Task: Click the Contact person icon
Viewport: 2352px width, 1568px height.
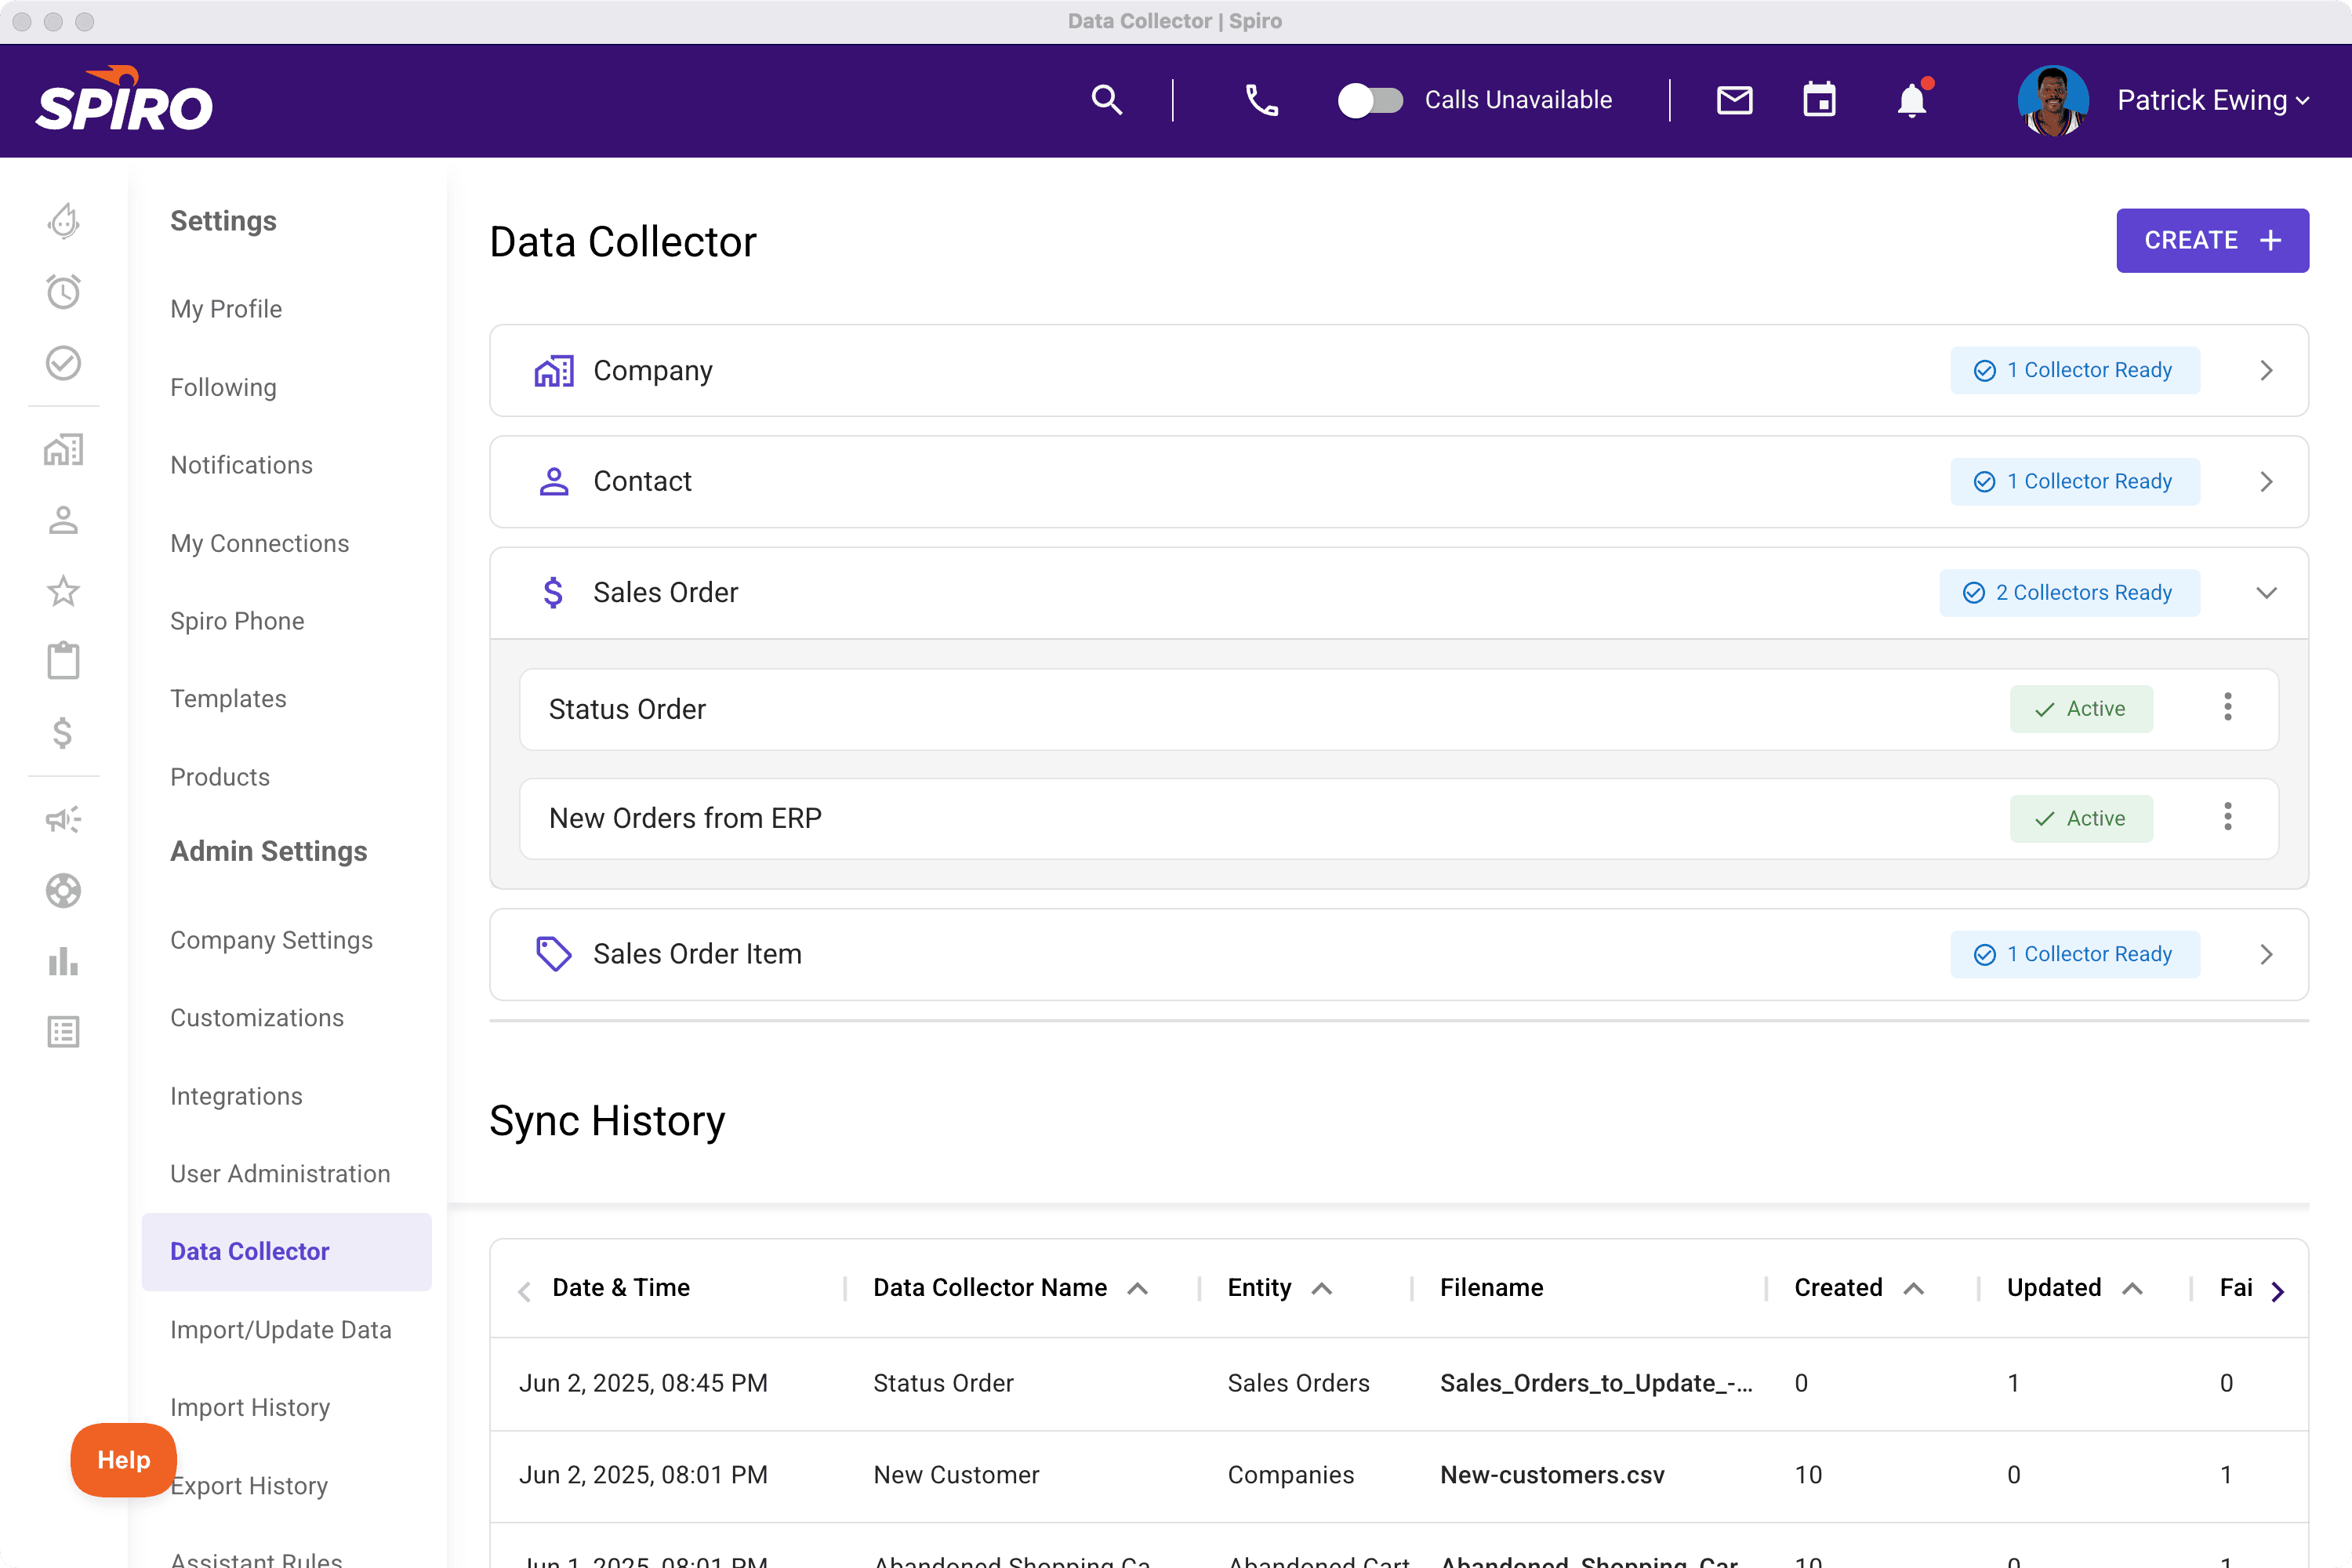Action: (554, 482)
